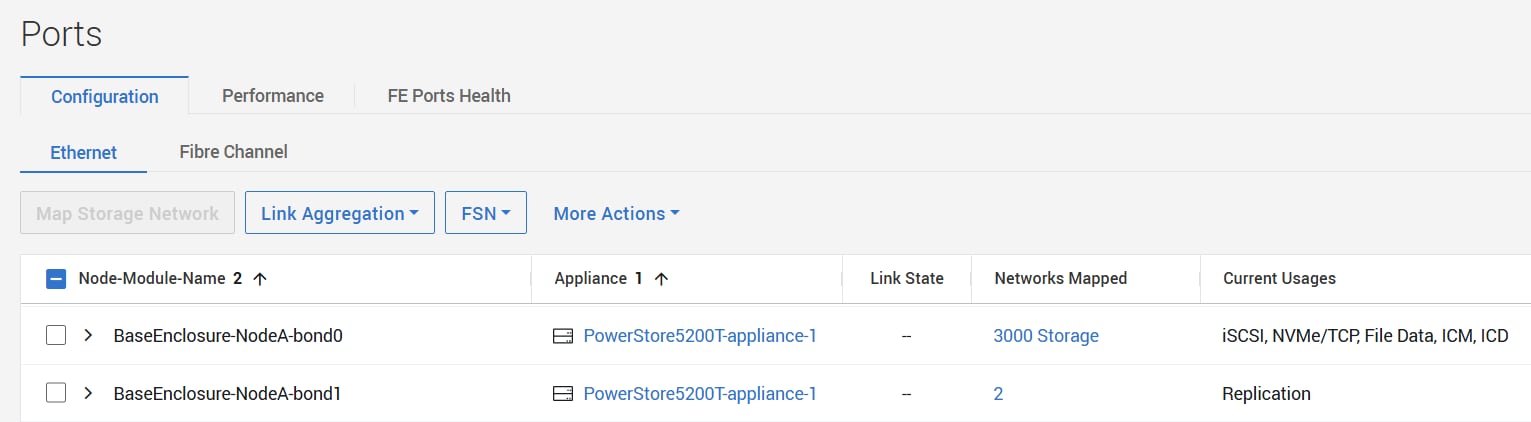Click the BaseEnclosure-NodeA-bond1 name
This screenshot has height=422, width=1531.
(x=227, y=394)
